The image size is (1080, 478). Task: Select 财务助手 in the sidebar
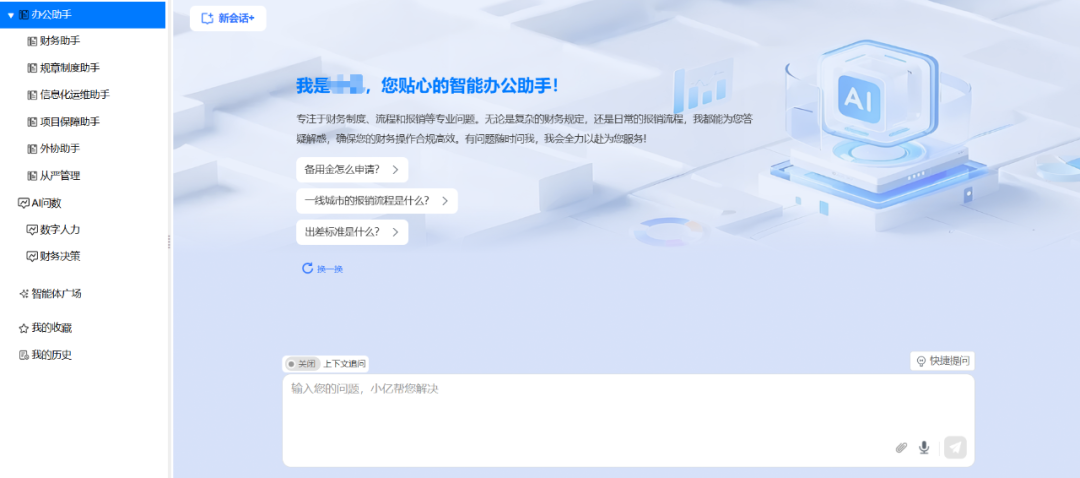click(x=60, y=41)
